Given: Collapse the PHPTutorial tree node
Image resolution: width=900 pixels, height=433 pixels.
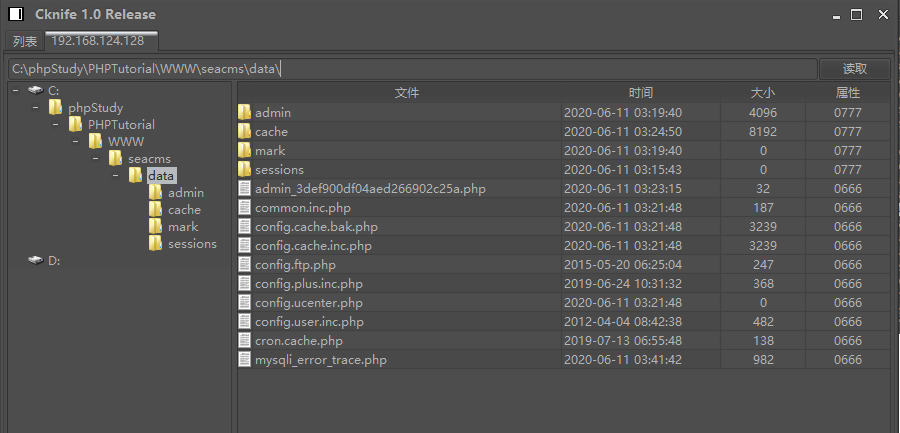Looking at the screenshot, I should (56, 125).
